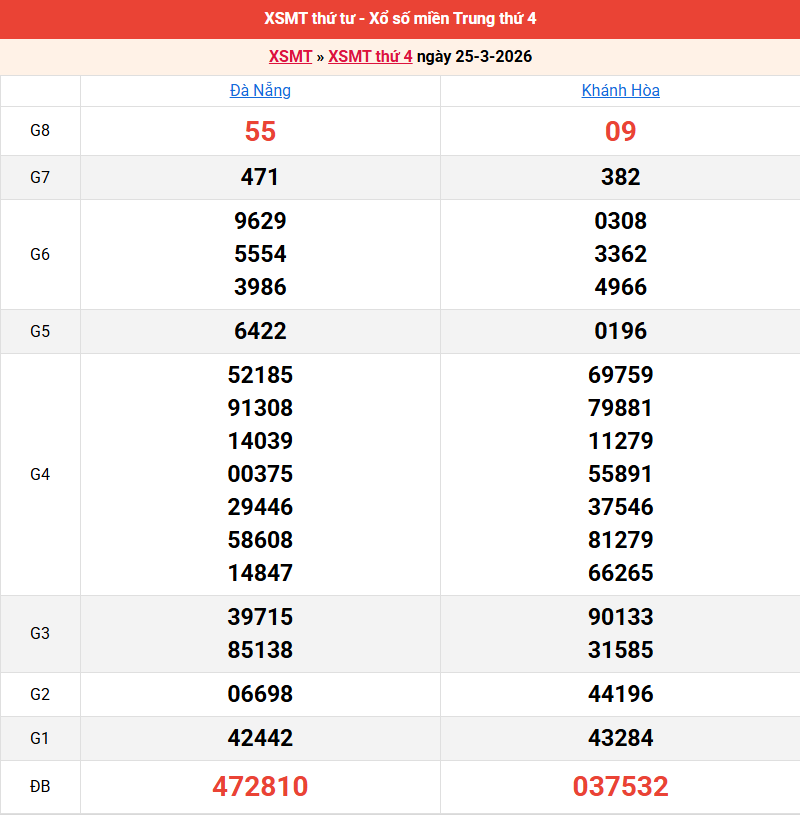Select the ĐB row label
Viewport: 800px width, 815px height.
tap(40, 787)
